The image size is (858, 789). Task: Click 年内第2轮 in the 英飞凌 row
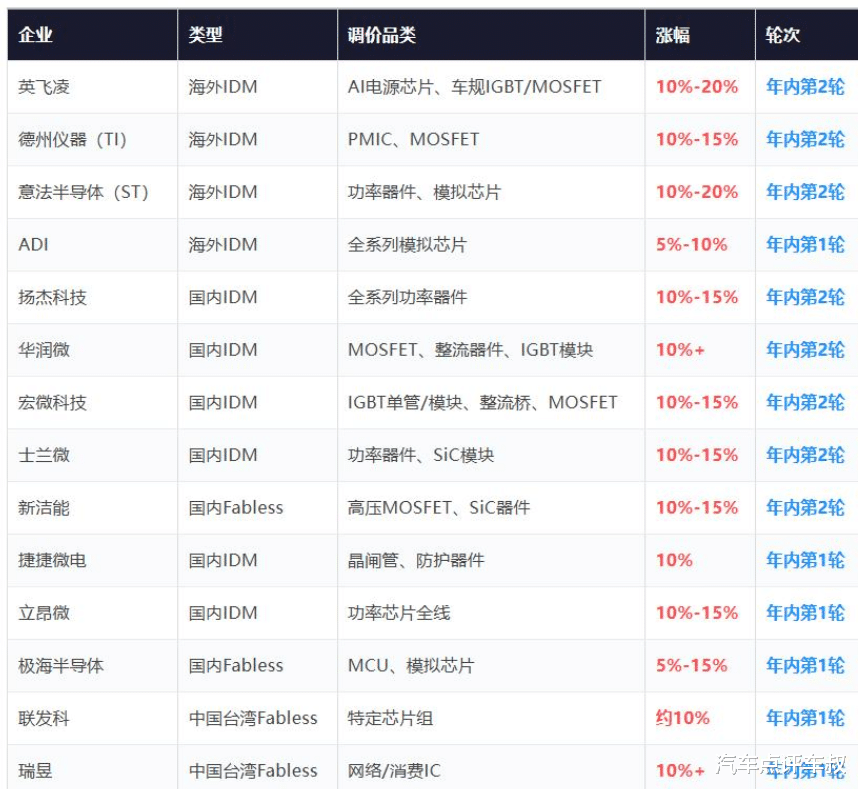coord(805,87)
